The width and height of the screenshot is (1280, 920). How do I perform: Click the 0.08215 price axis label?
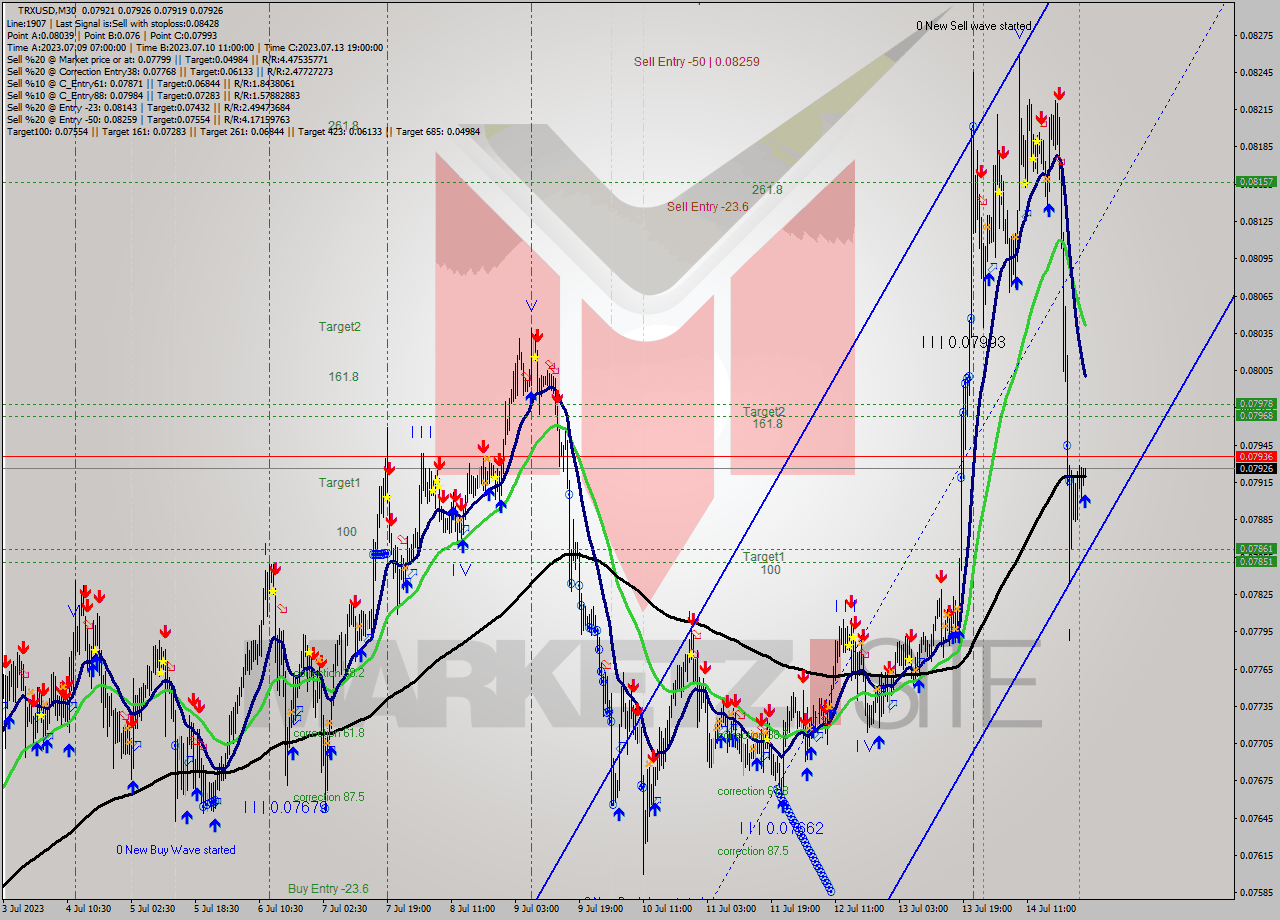1256,109
